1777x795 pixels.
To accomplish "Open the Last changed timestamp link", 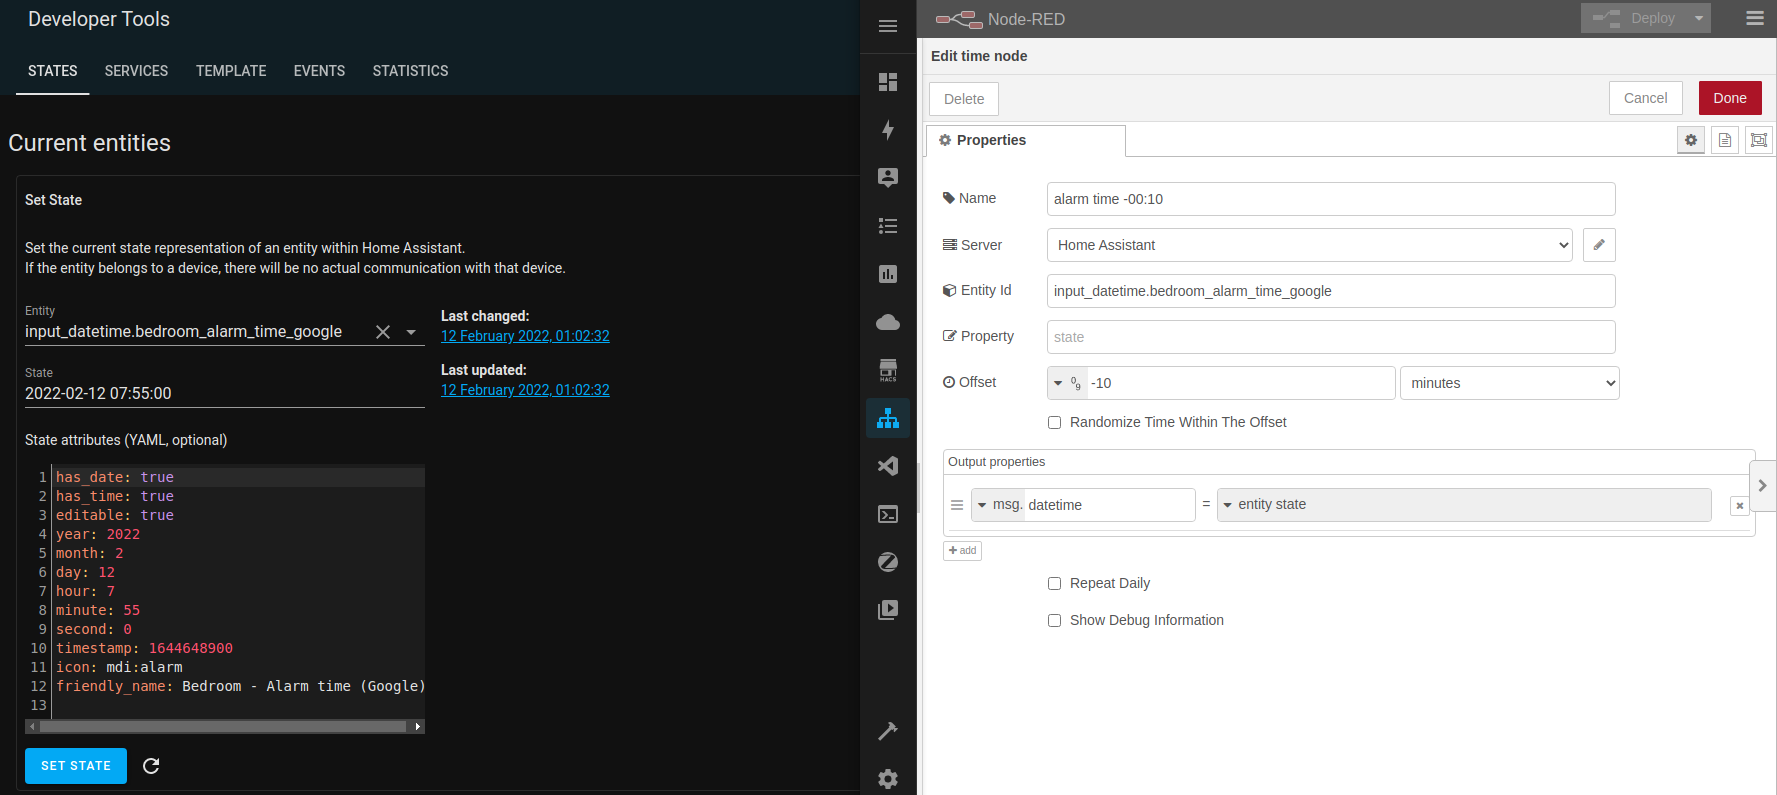I will coord(525,336).
